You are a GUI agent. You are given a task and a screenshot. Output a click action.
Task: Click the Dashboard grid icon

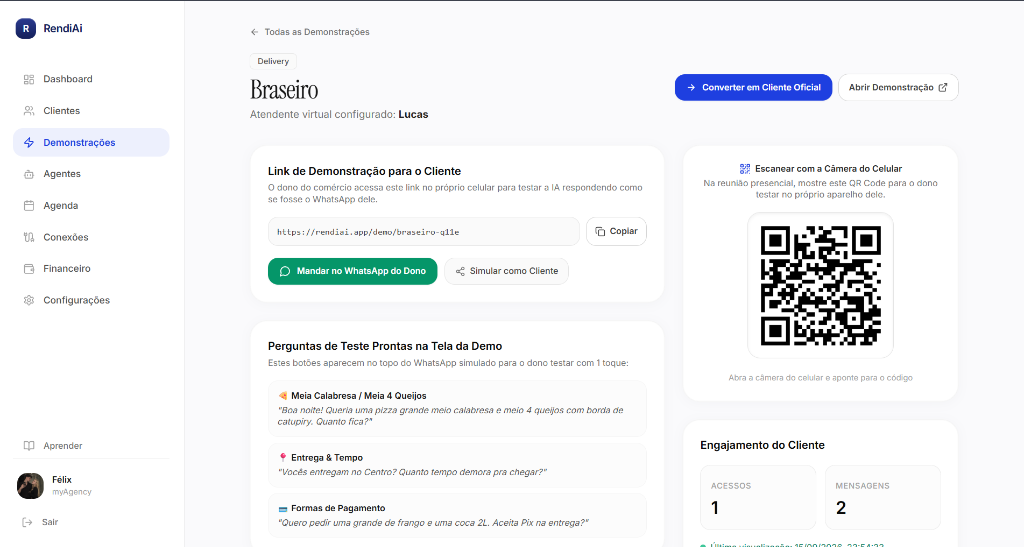coord(29,79)
